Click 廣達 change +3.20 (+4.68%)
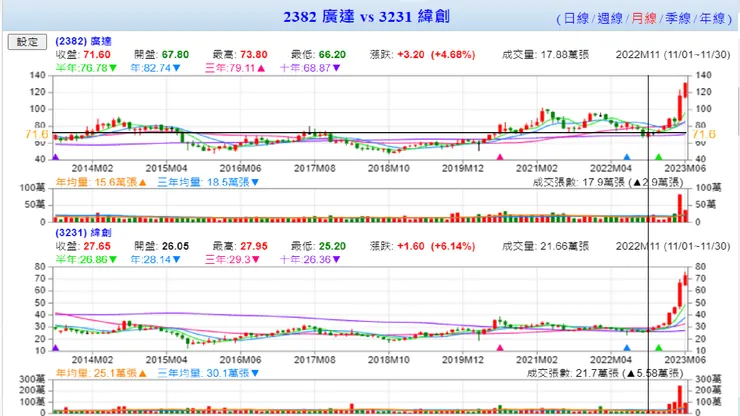 click(x=436, y=55)
